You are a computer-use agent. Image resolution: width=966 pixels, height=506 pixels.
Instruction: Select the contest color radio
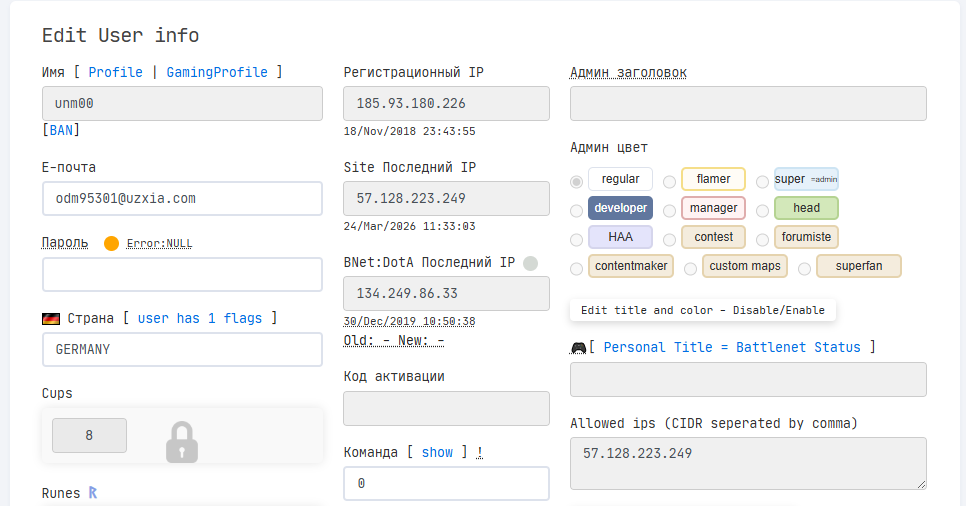[670, 240]
